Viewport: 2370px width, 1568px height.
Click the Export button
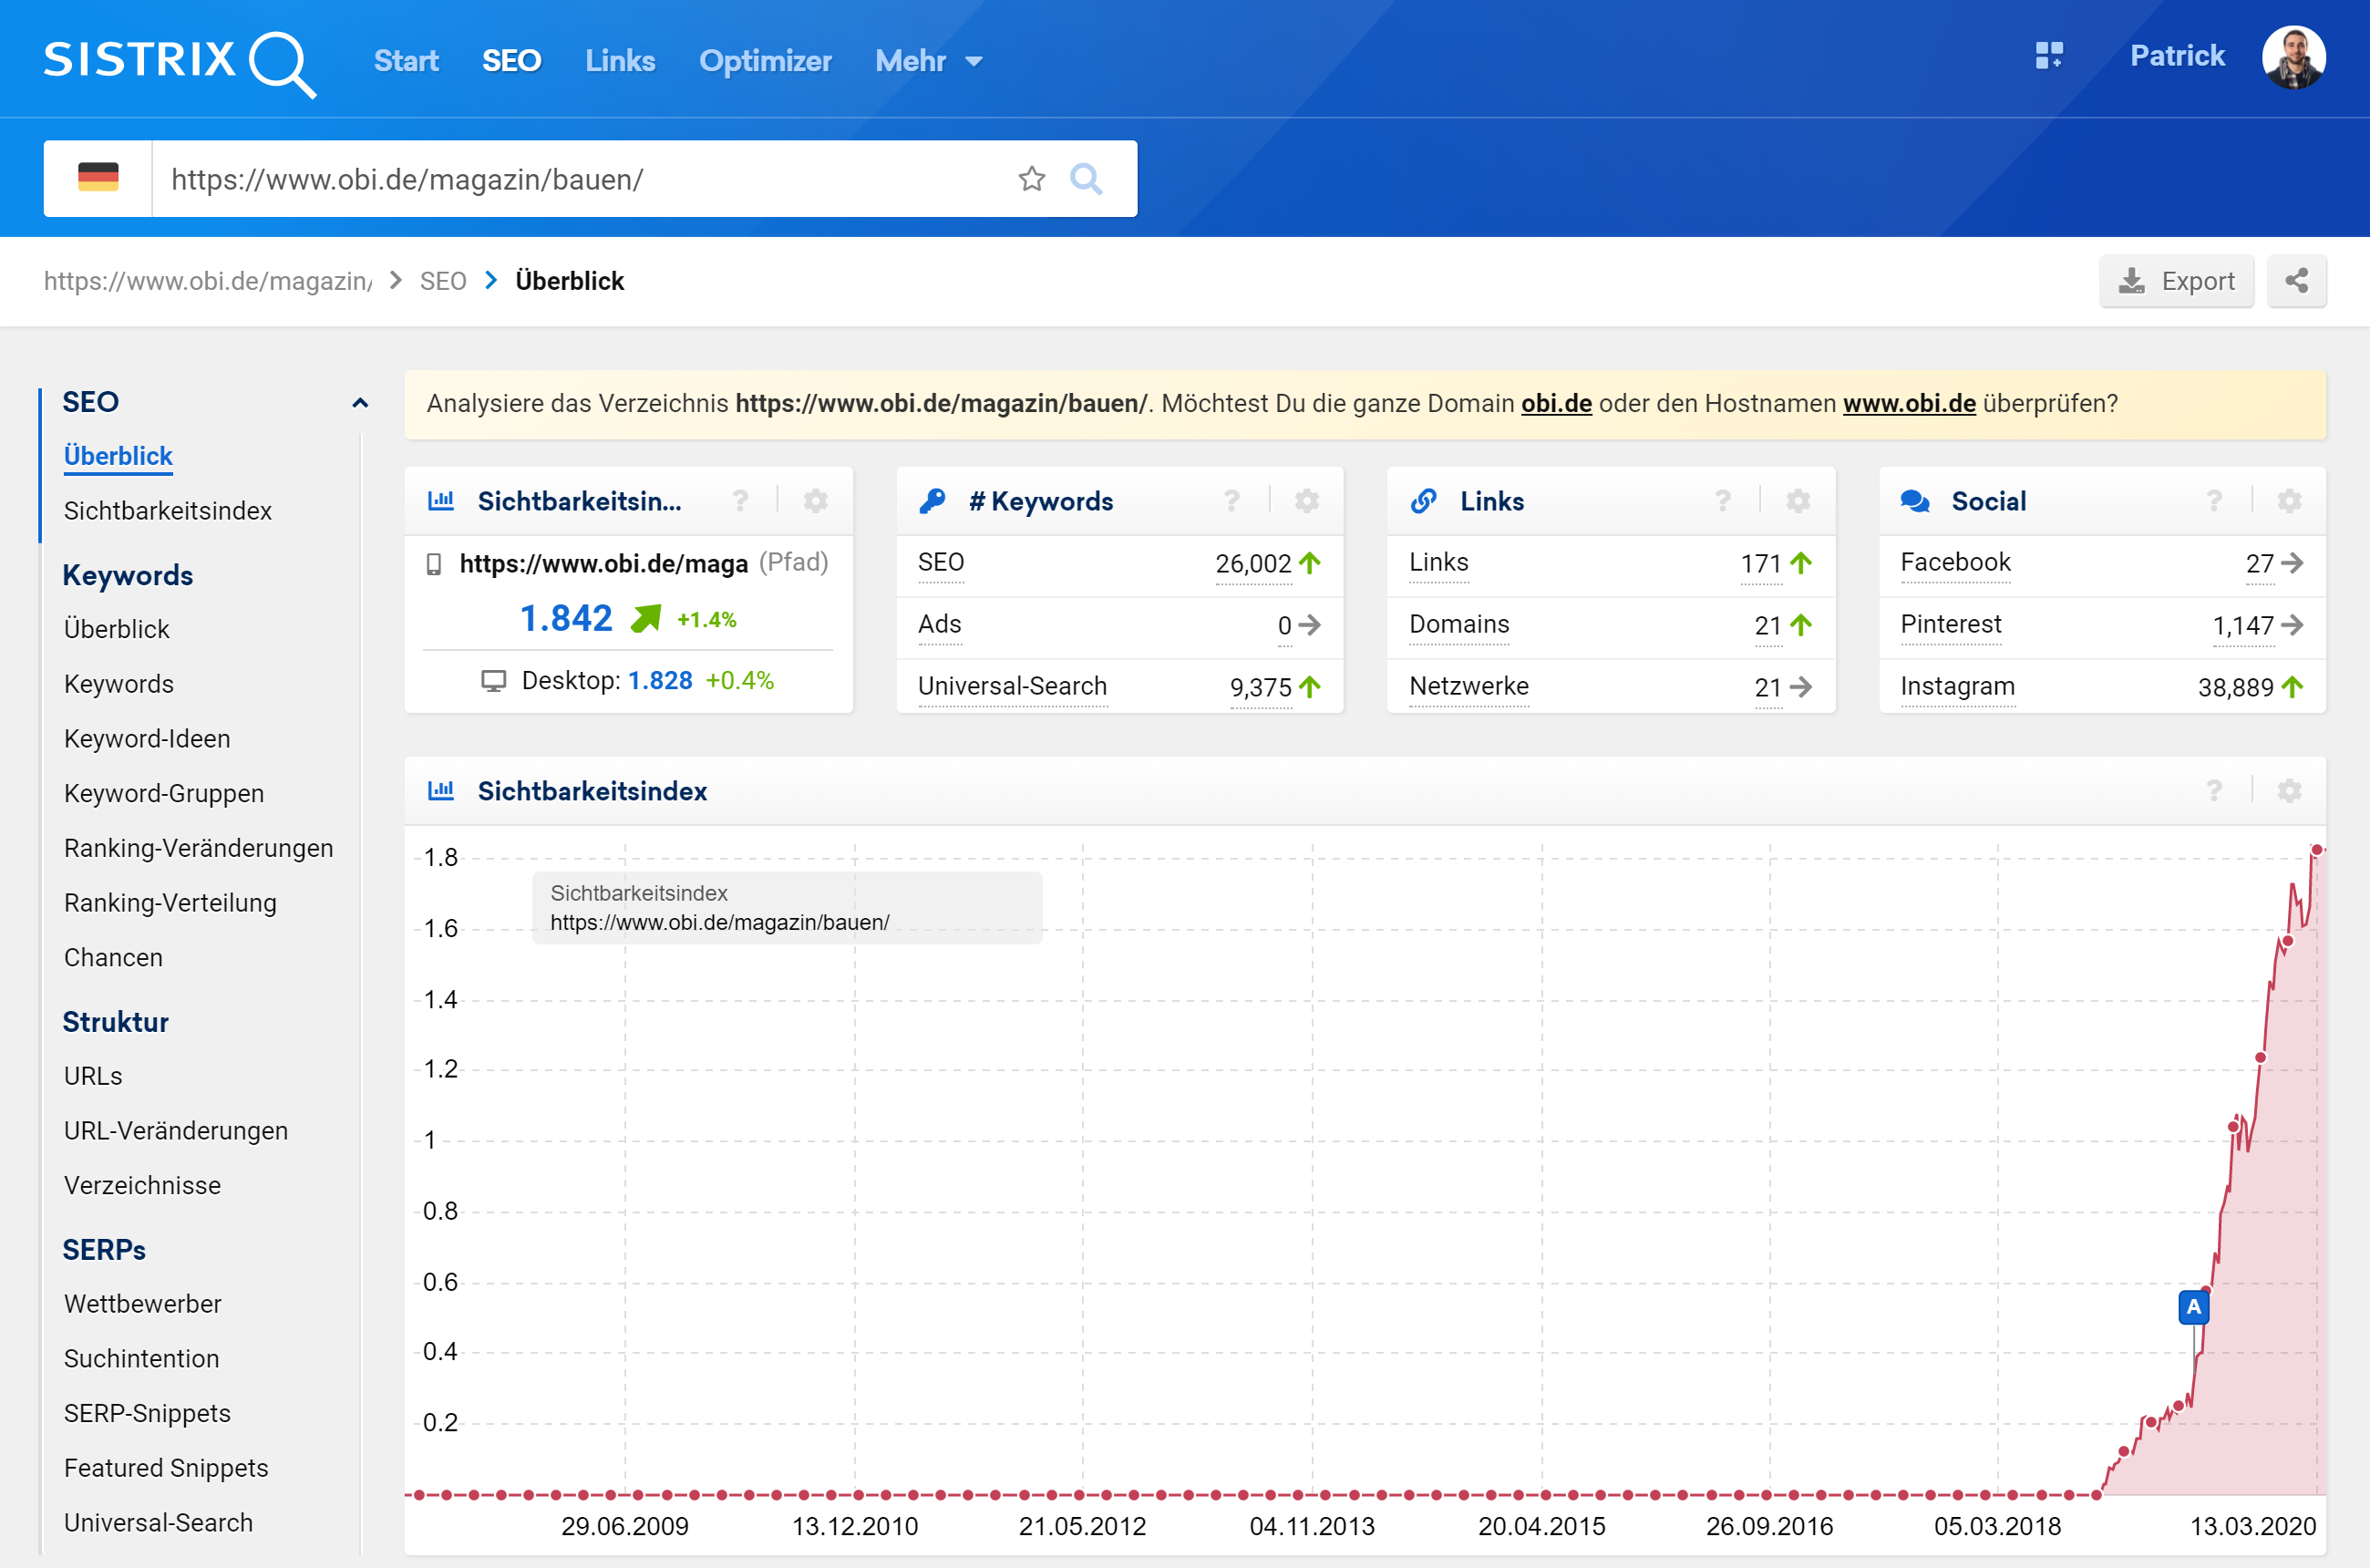coord(2176,281)
